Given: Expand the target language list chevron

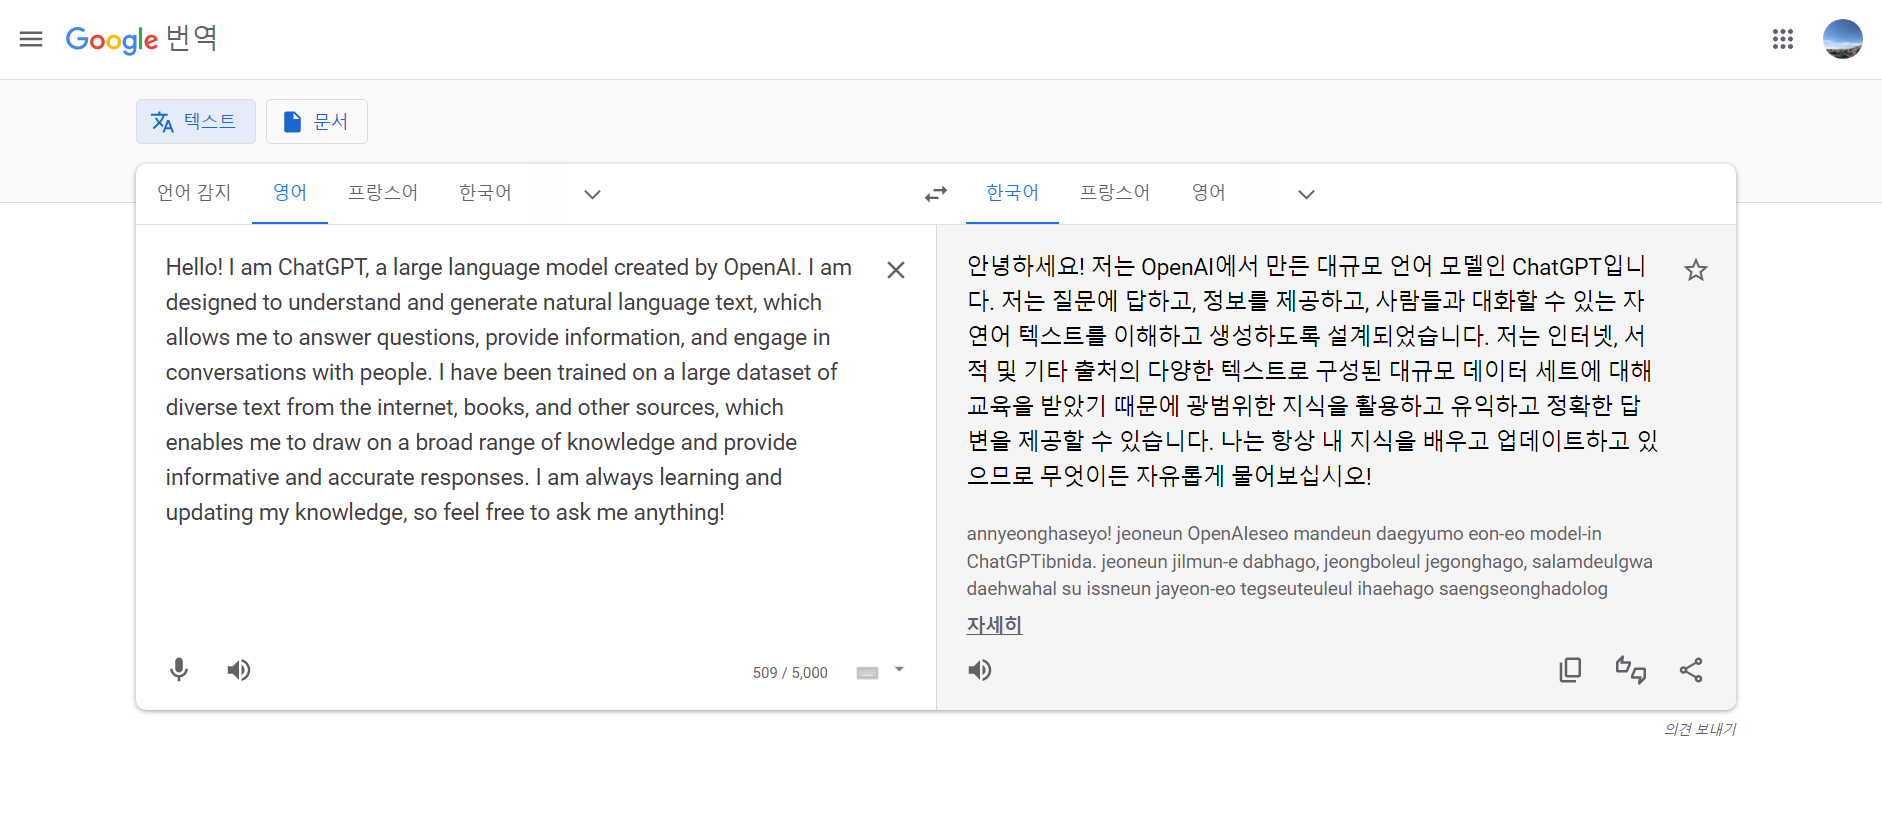Looking at the screenshot, I should click(x=1306, y=194).
